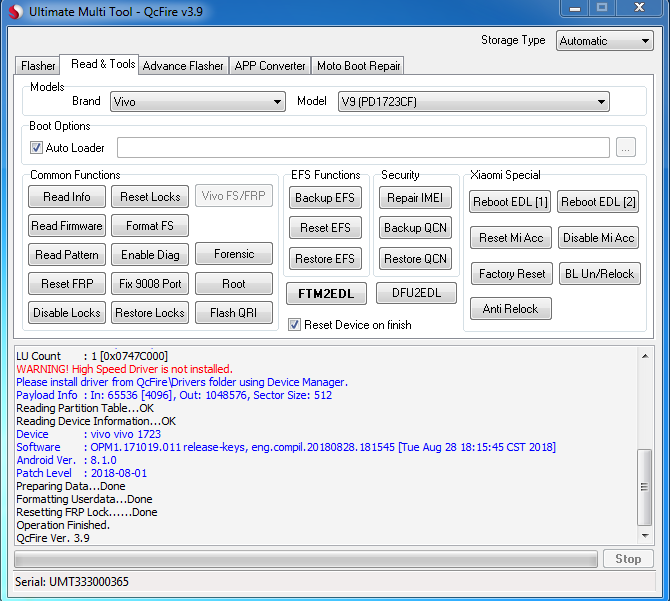Click the Restore Locks button
This screenshot has width=670, height=601.
point(150,313)
